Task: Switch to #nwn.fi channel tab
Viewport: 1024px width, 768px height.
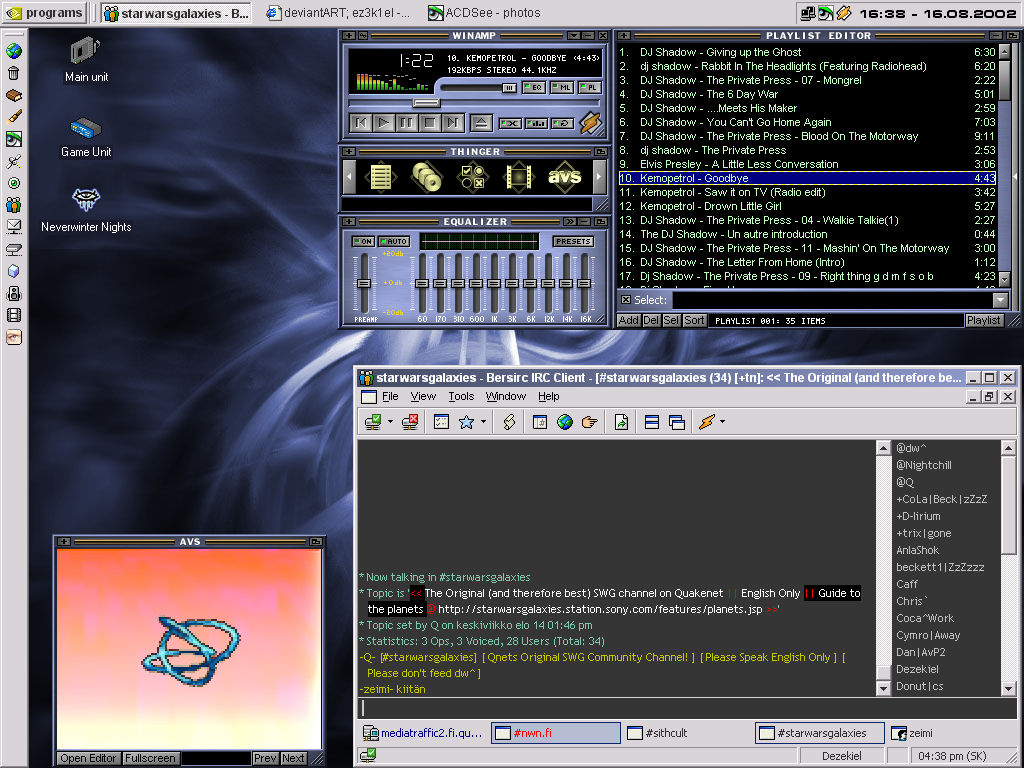Action: coord(555,733)
